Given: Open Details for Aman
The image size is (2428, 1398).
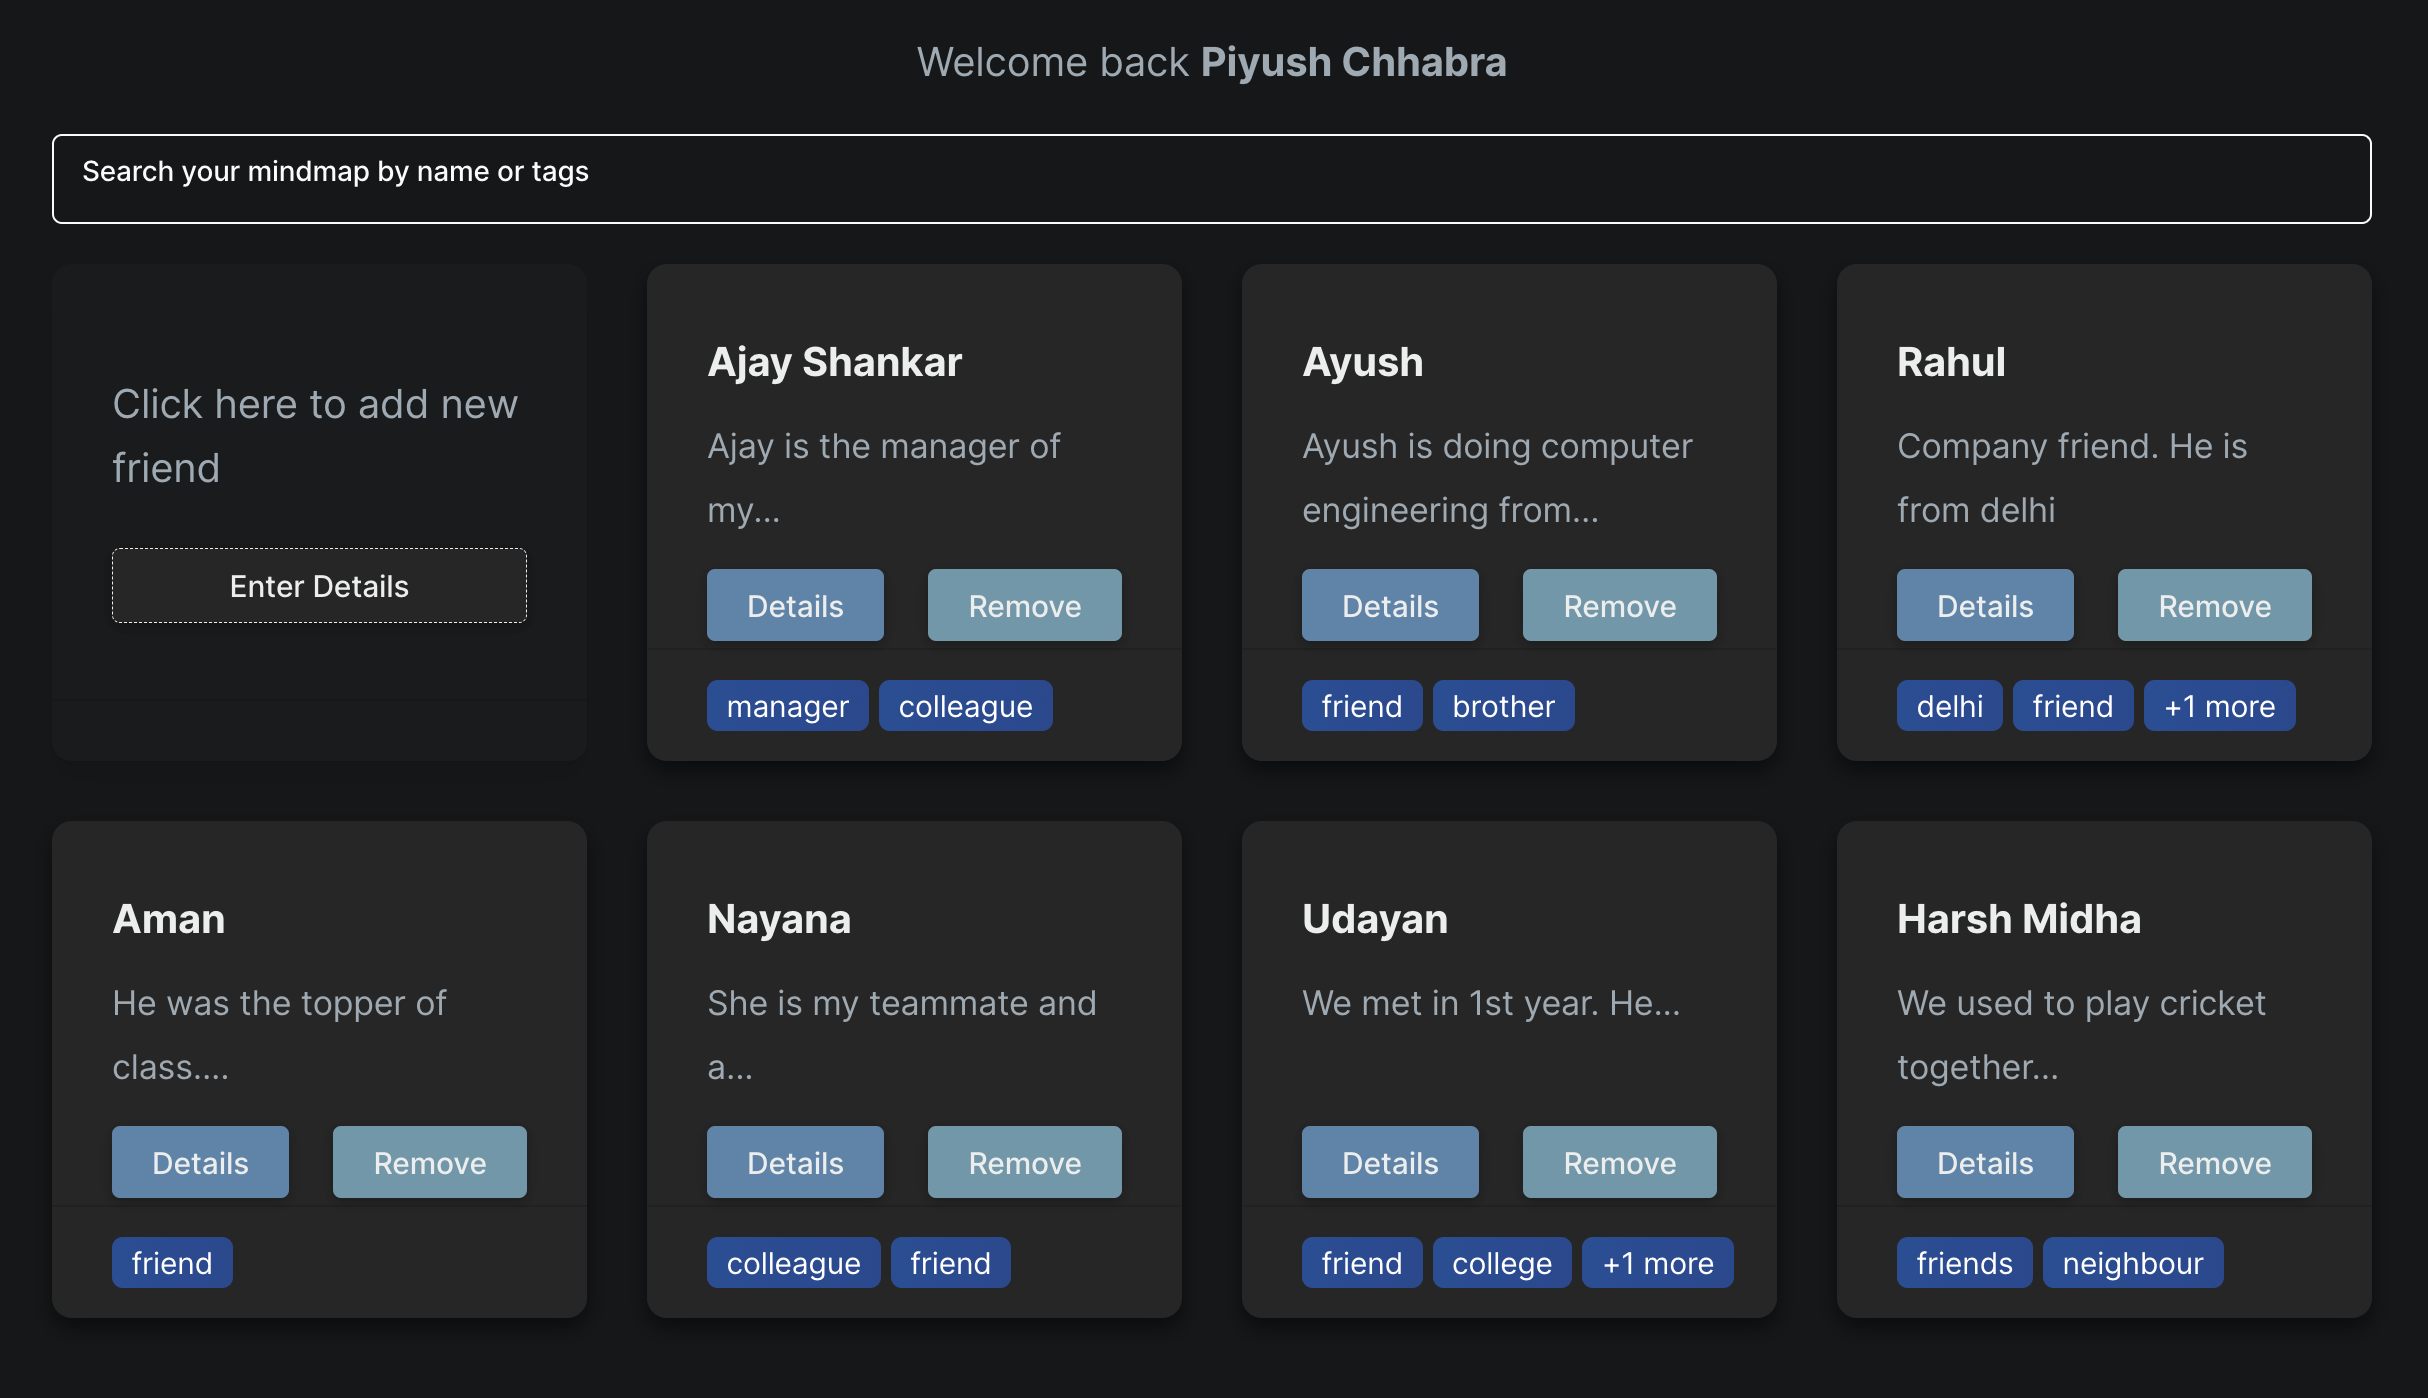Looking at the screenshot, I should 200,1162.
